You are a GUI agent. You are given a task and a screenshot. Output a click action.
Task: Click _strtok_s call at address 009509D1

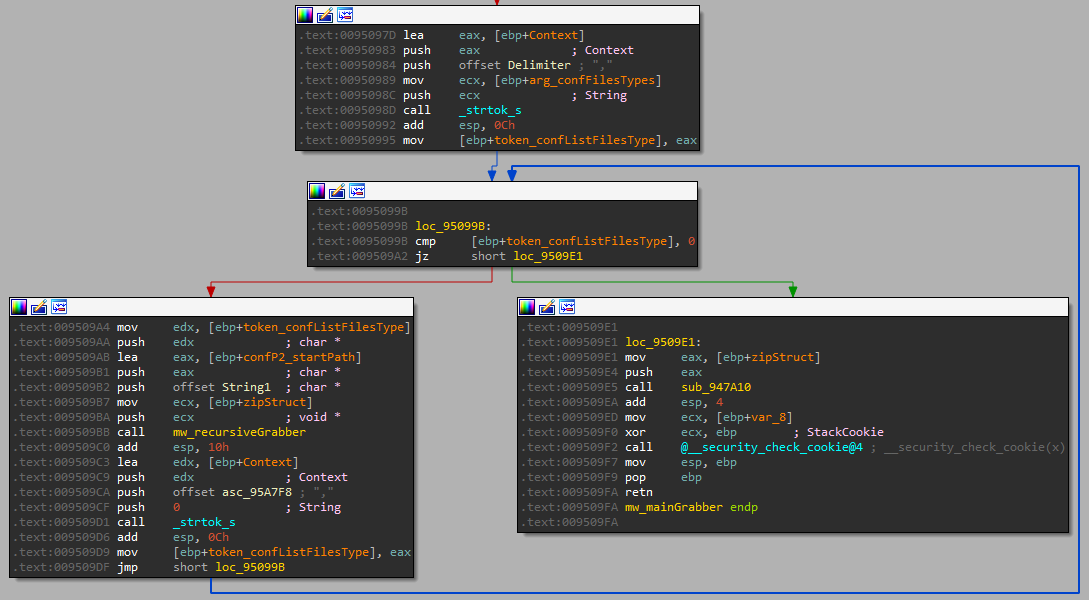[204, 522]
